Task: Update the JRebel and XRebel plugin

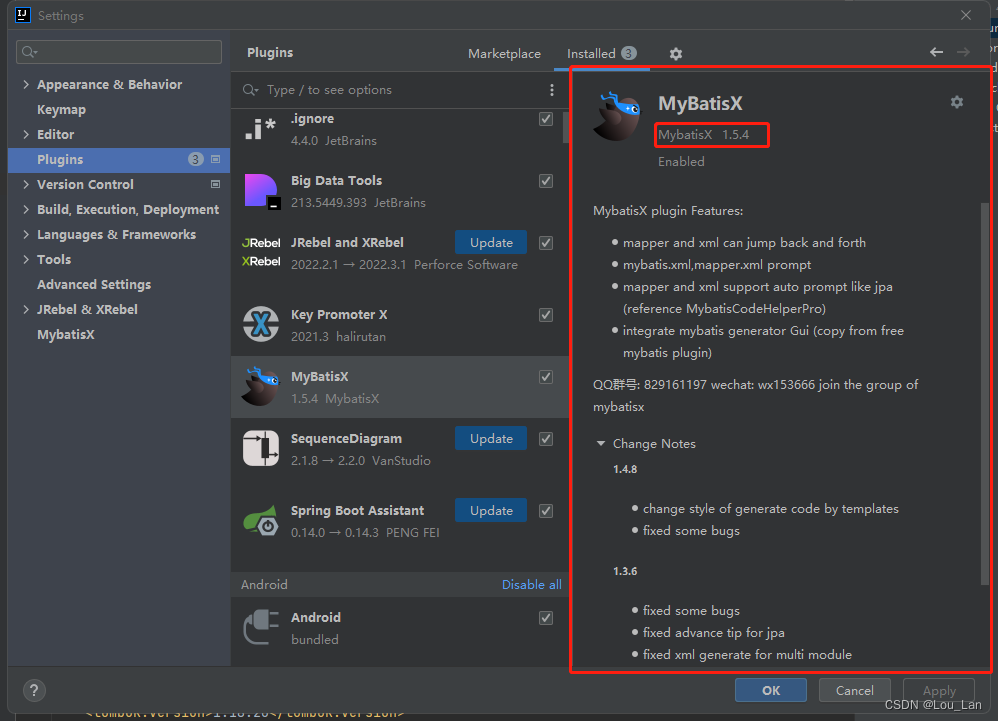Action: coord(491,242)
